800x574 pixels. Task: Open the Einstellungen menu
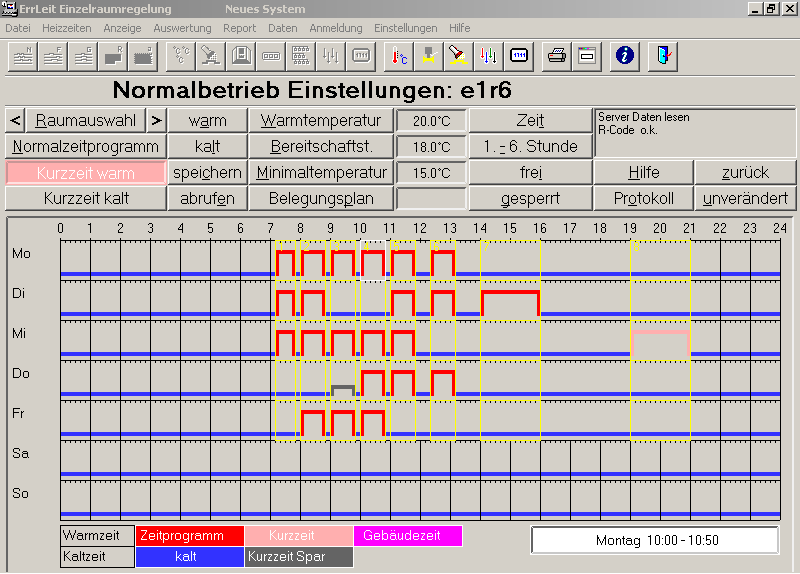[x=405, y=28]
